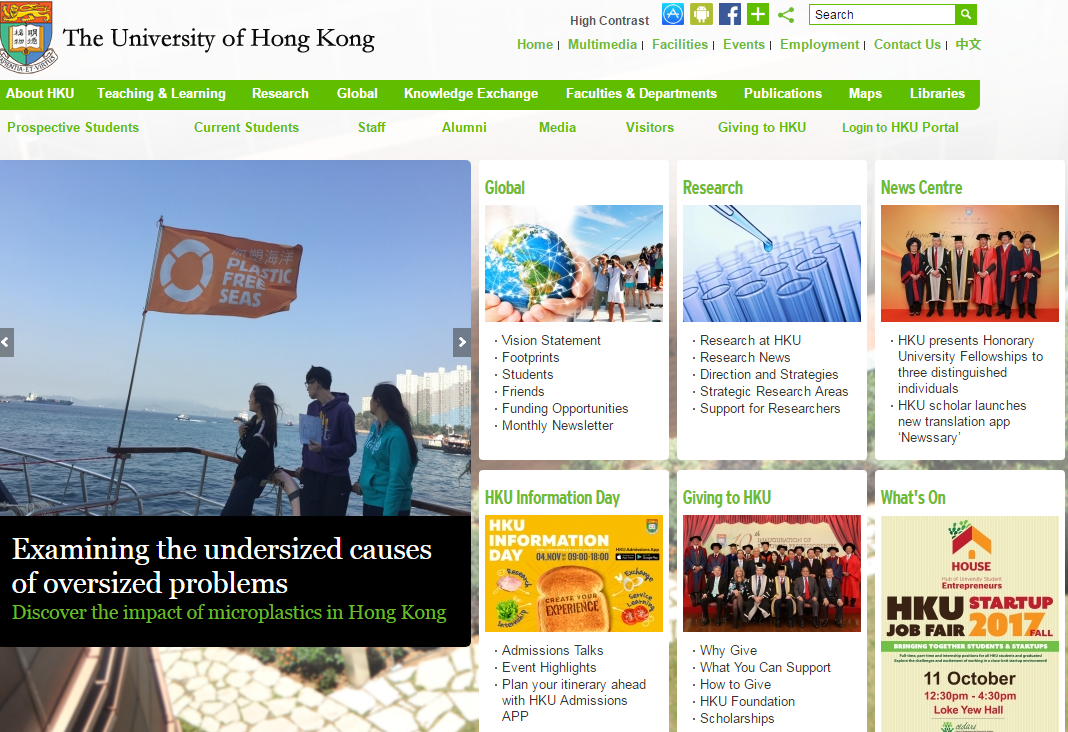The image size is (1068, 732).
Task: Open Why Give link
Action: [x=728, y=650]
